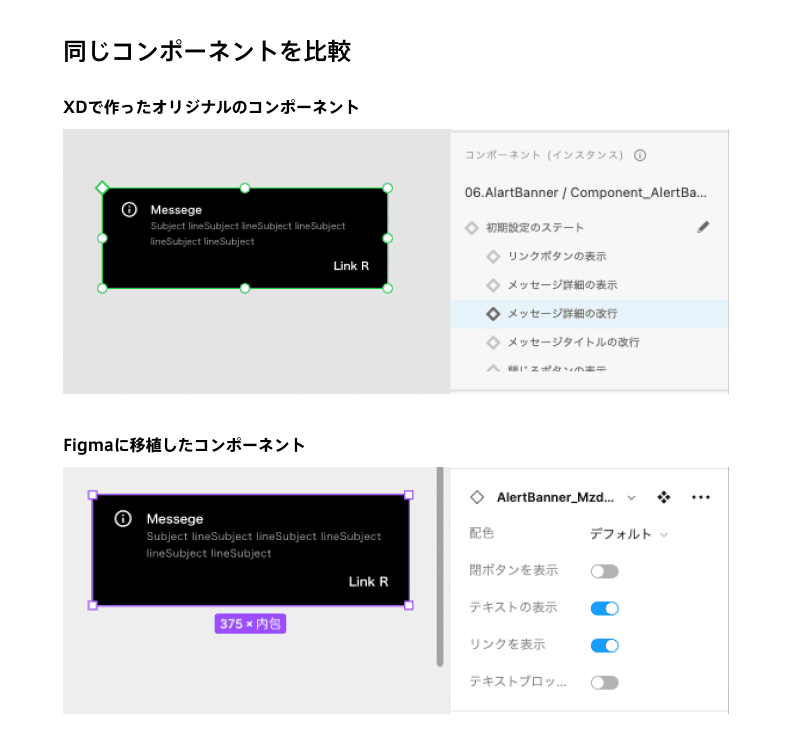
Task: Click diamond icon next to 初期設定のステート
Action: [x=472, y=228]
